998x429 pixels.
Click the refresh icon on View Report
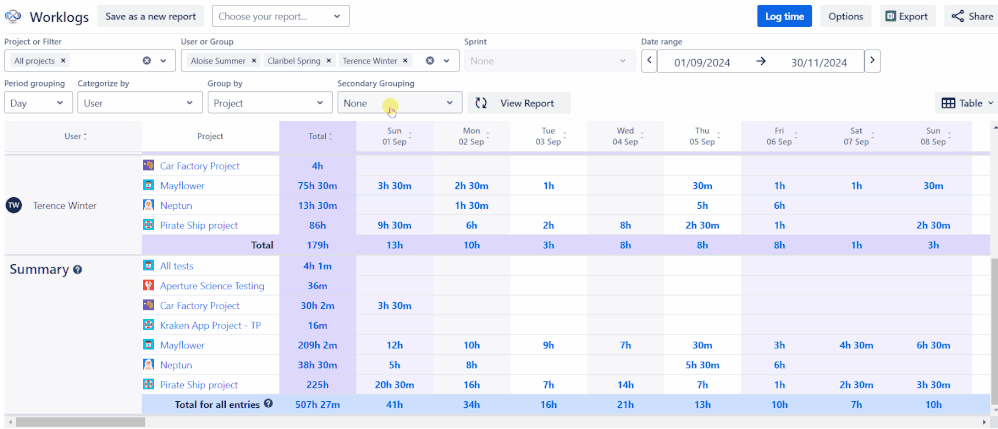click(481, 103)
